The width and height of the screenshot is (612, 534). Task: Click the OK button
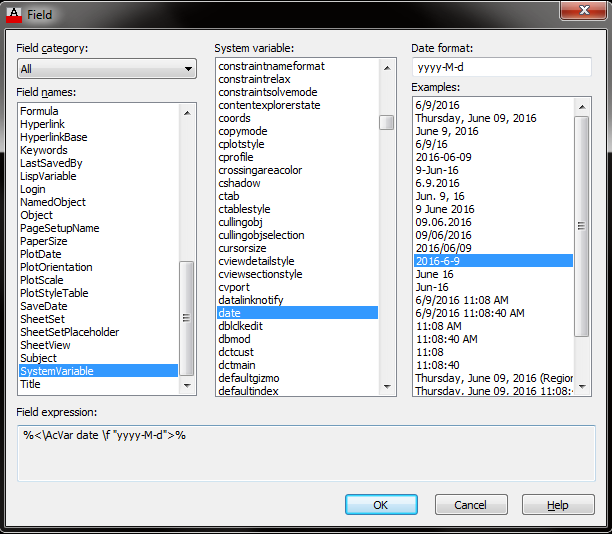click(x=381, y=505)
